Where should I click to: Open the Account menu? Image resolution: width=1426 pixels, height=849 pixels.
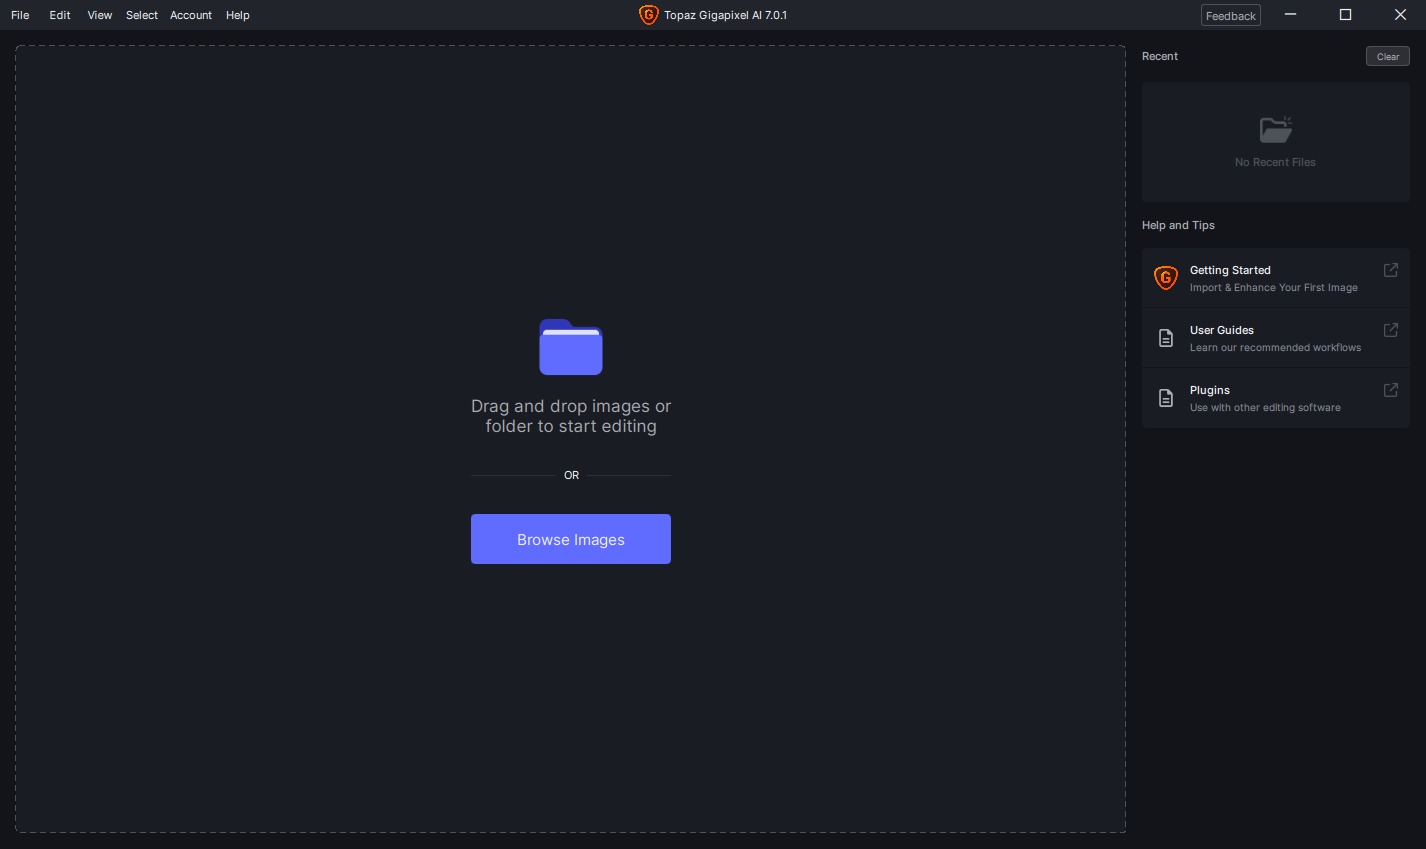click(190, 15)
